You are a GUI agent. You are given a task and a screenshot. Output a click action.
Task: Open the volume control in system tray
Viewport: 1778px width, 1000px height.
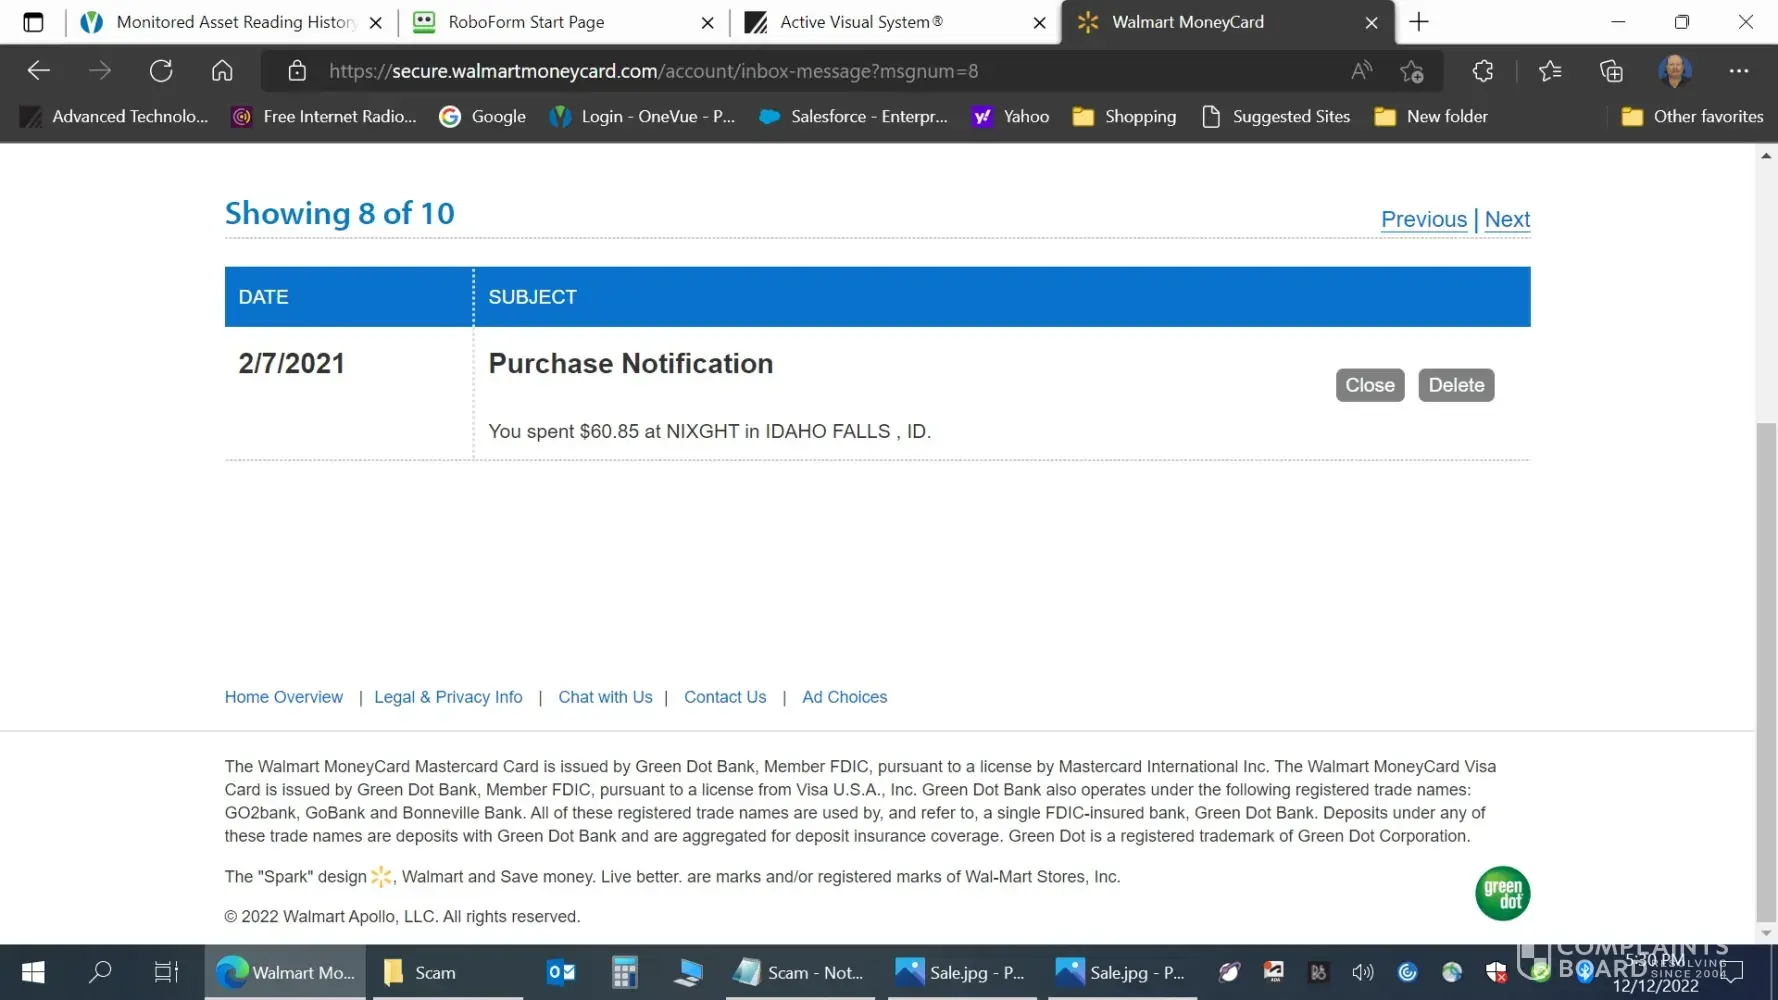coord(1363,972)
